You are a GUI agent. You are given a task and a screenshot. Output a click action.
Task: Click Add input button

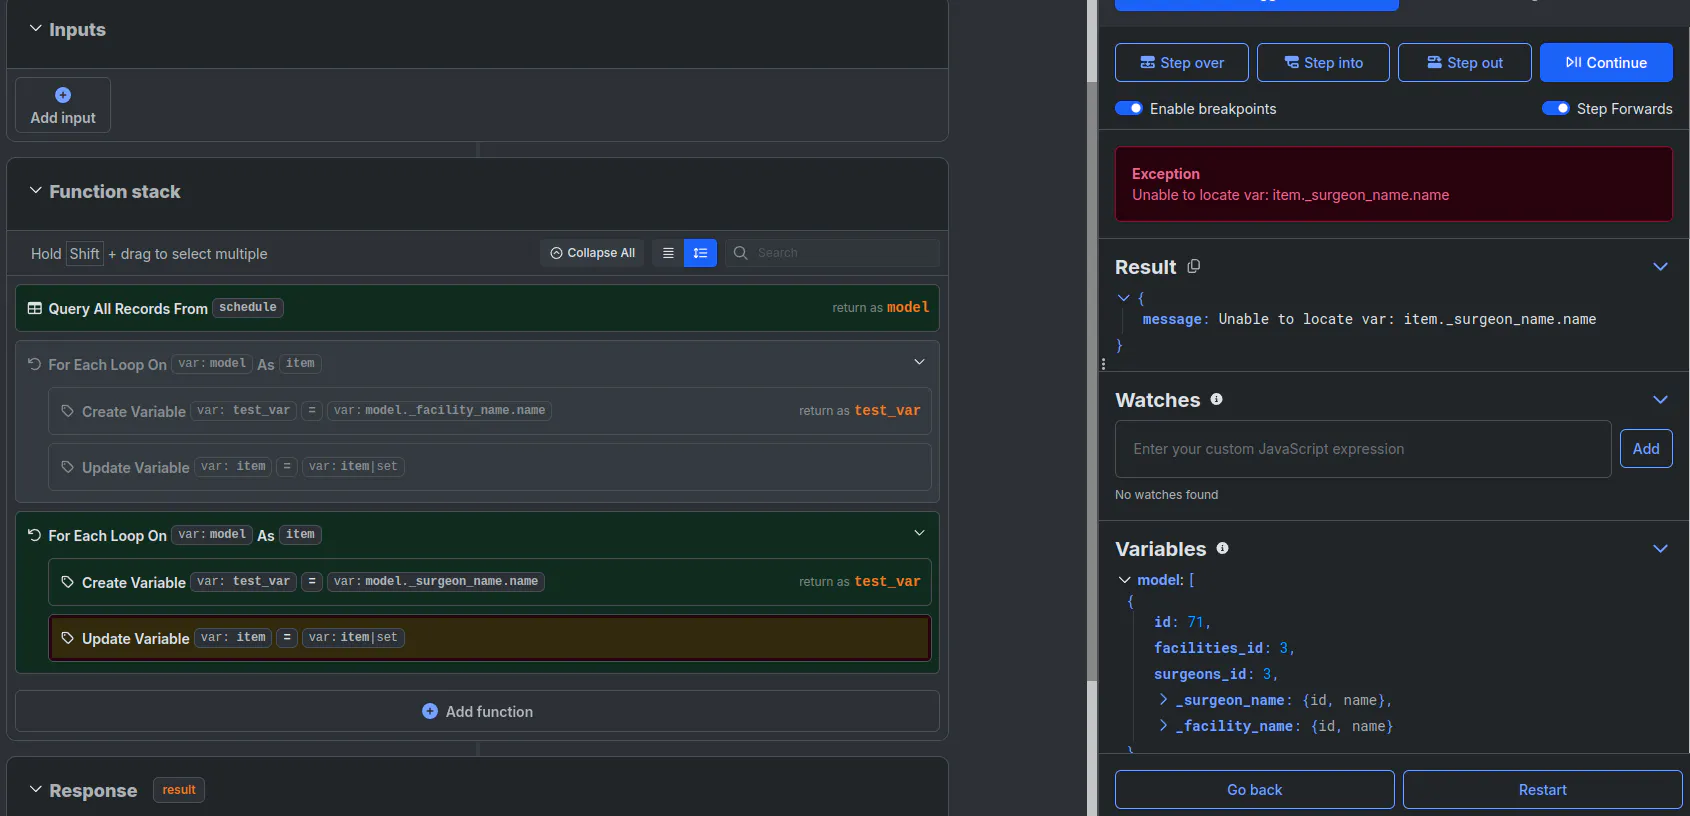coord(63,105)
